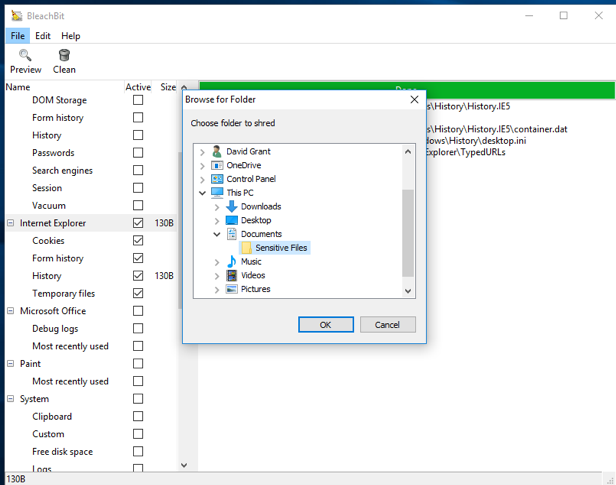Enable the Clipboard checkbox under System
The height and width of the screenshot is (485, 616).
pos(138,416)
